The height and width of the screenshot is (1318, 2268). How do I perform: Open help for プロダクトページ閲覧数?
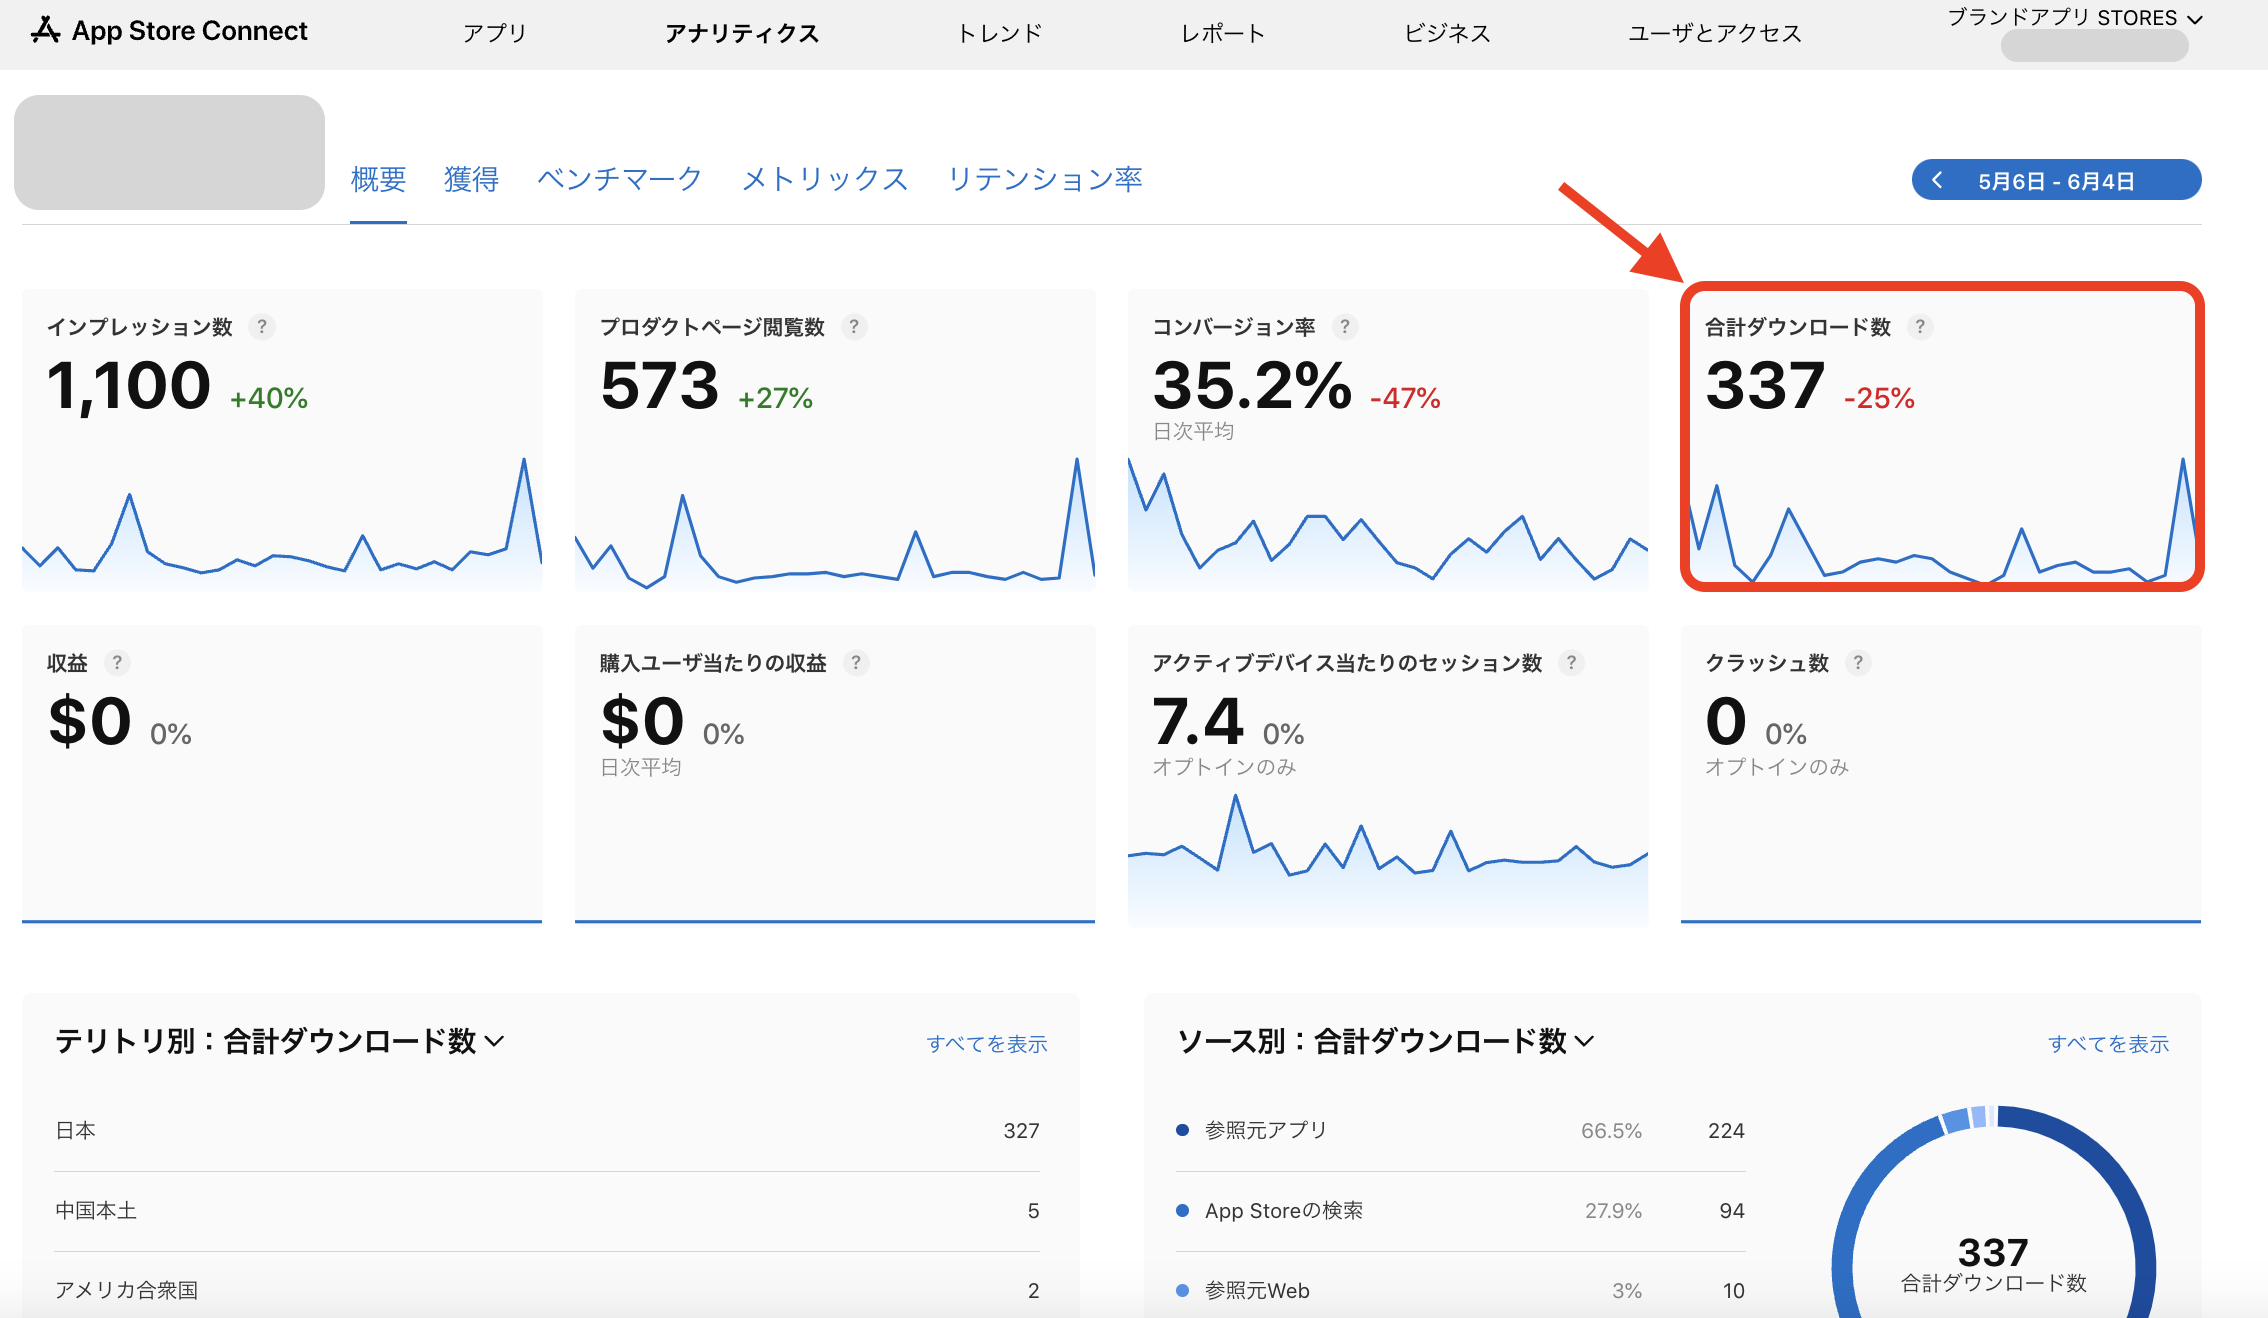[x=854, y=327]
